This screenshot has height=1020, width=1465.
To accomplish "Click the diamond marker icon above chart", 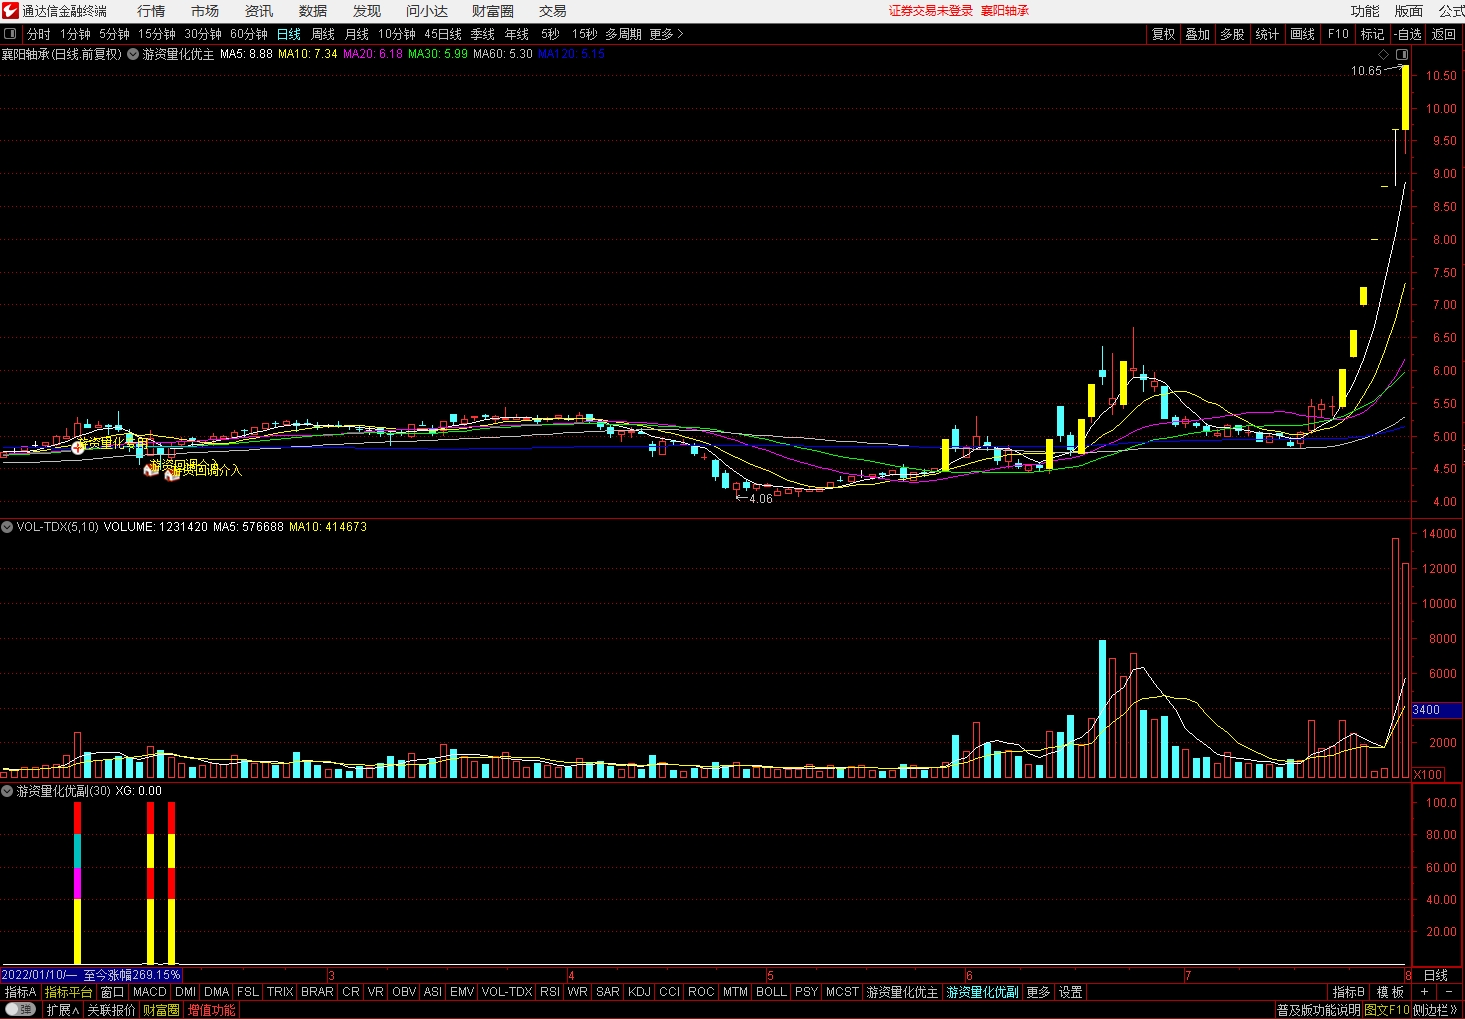I will pyautogui.click(x=1384, y=54).
